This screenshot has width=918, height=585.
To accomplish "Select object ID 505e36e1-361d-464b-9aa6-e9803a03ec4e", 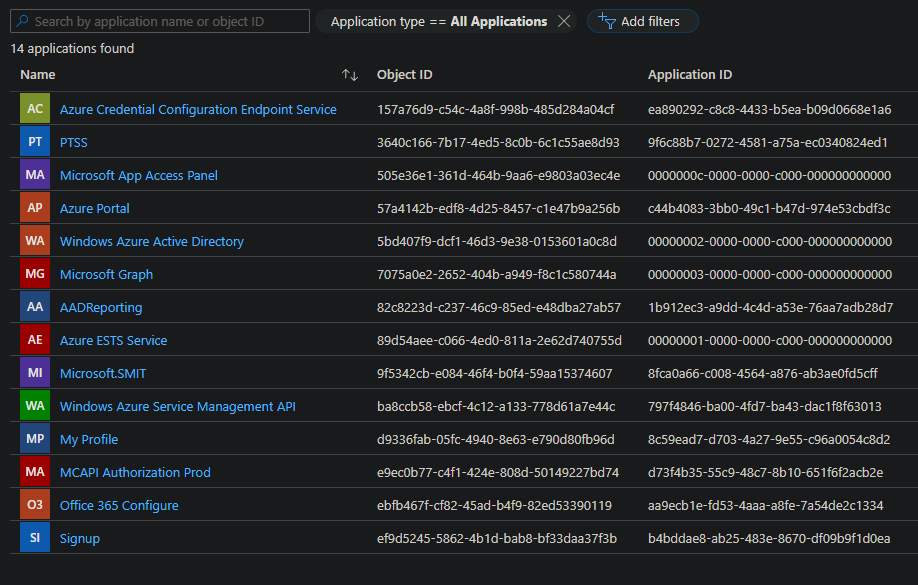I will tap(498, 175).
